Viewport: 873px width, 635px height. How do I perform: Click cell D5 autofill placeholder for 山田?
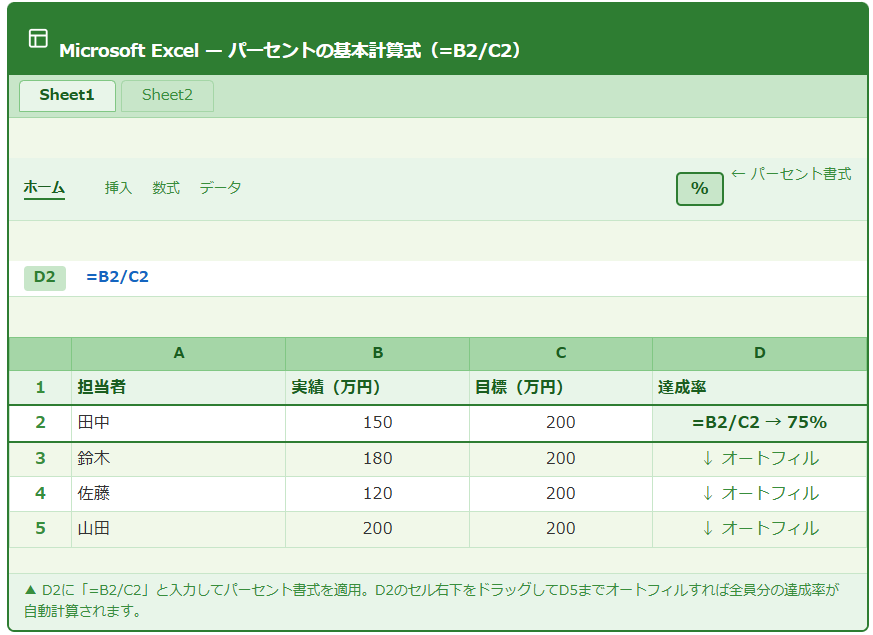[759, 528]
